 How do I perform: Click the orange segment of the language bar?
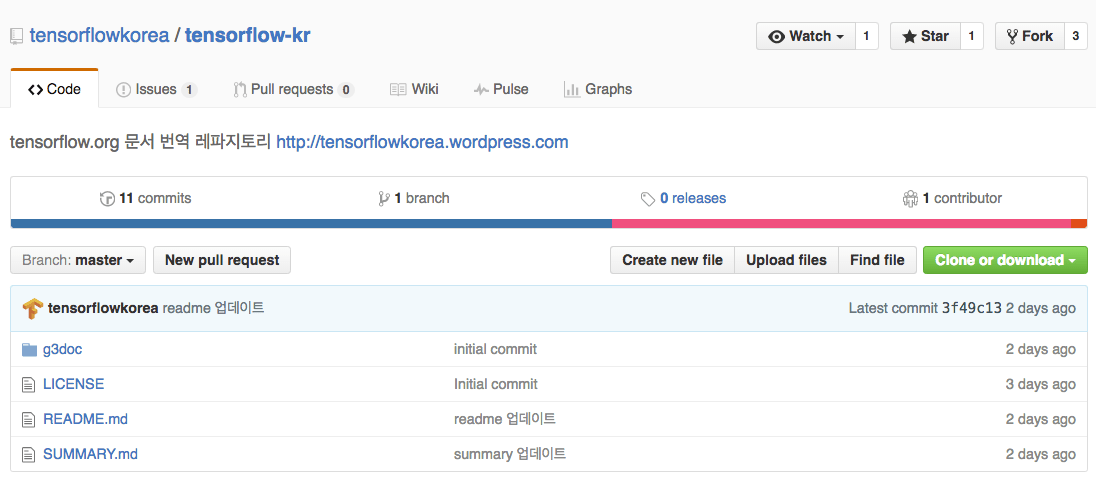coord(1079,224)
